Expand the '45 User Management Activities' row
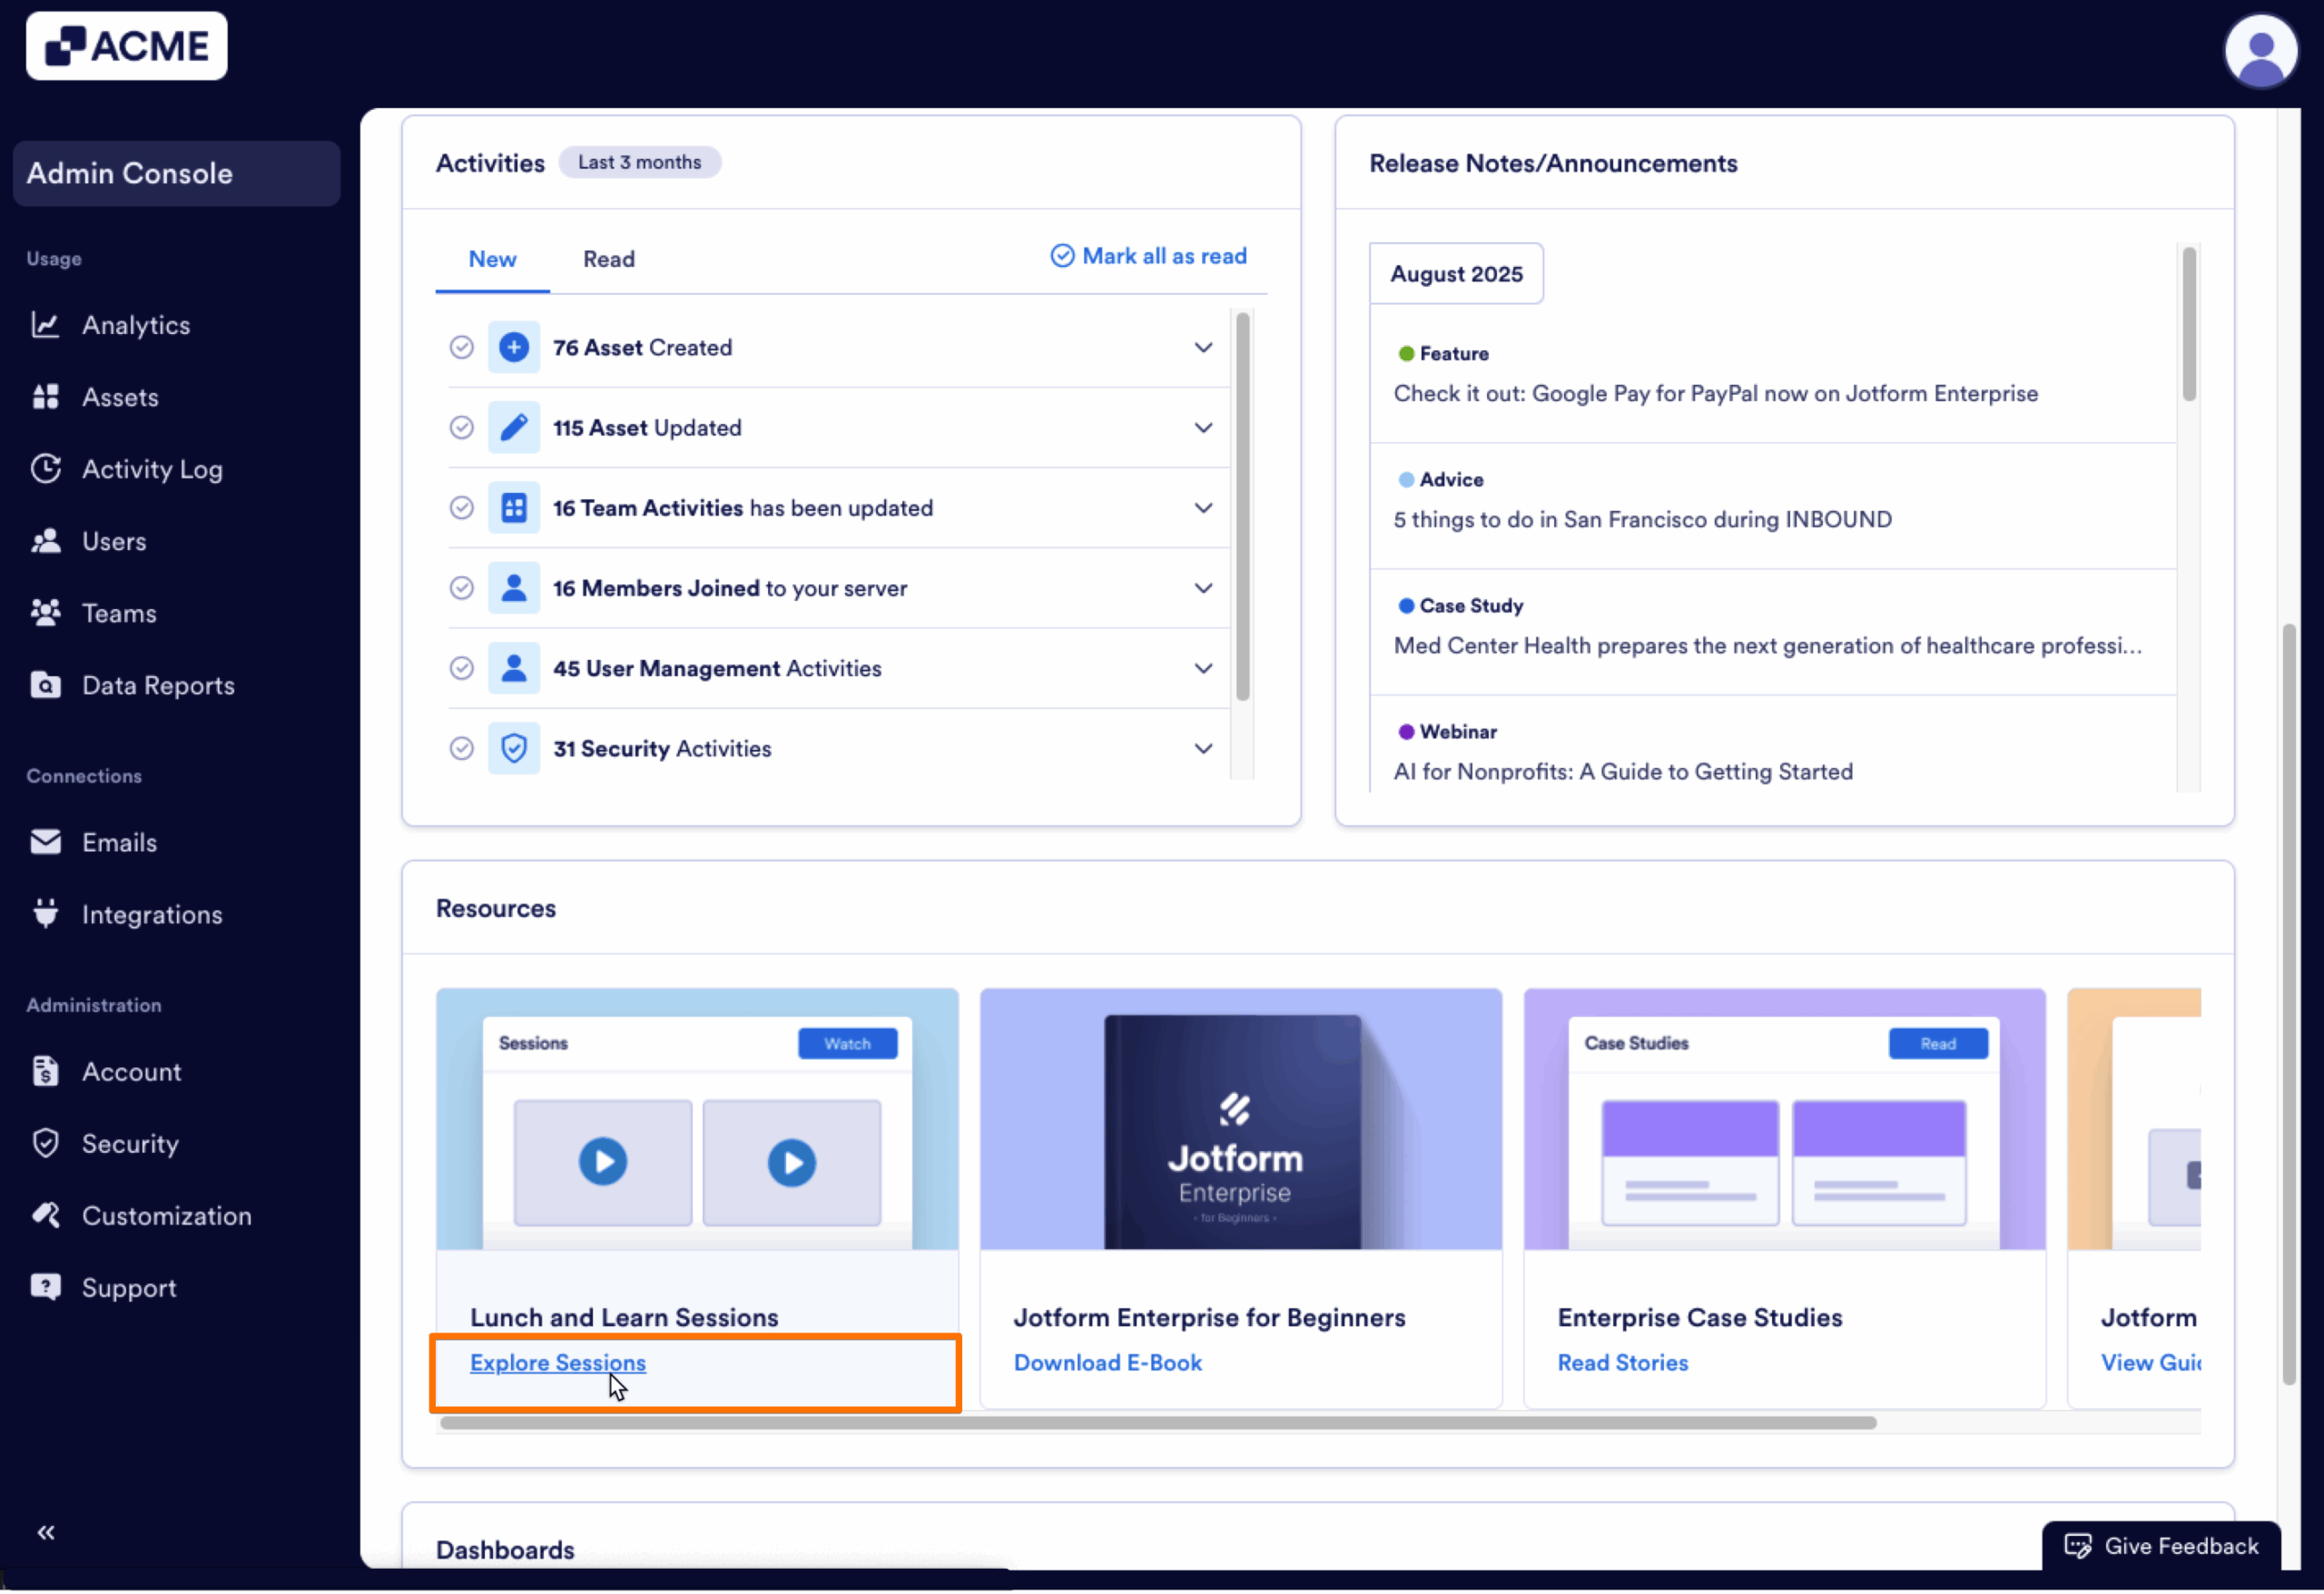 tap(1203, 668)
